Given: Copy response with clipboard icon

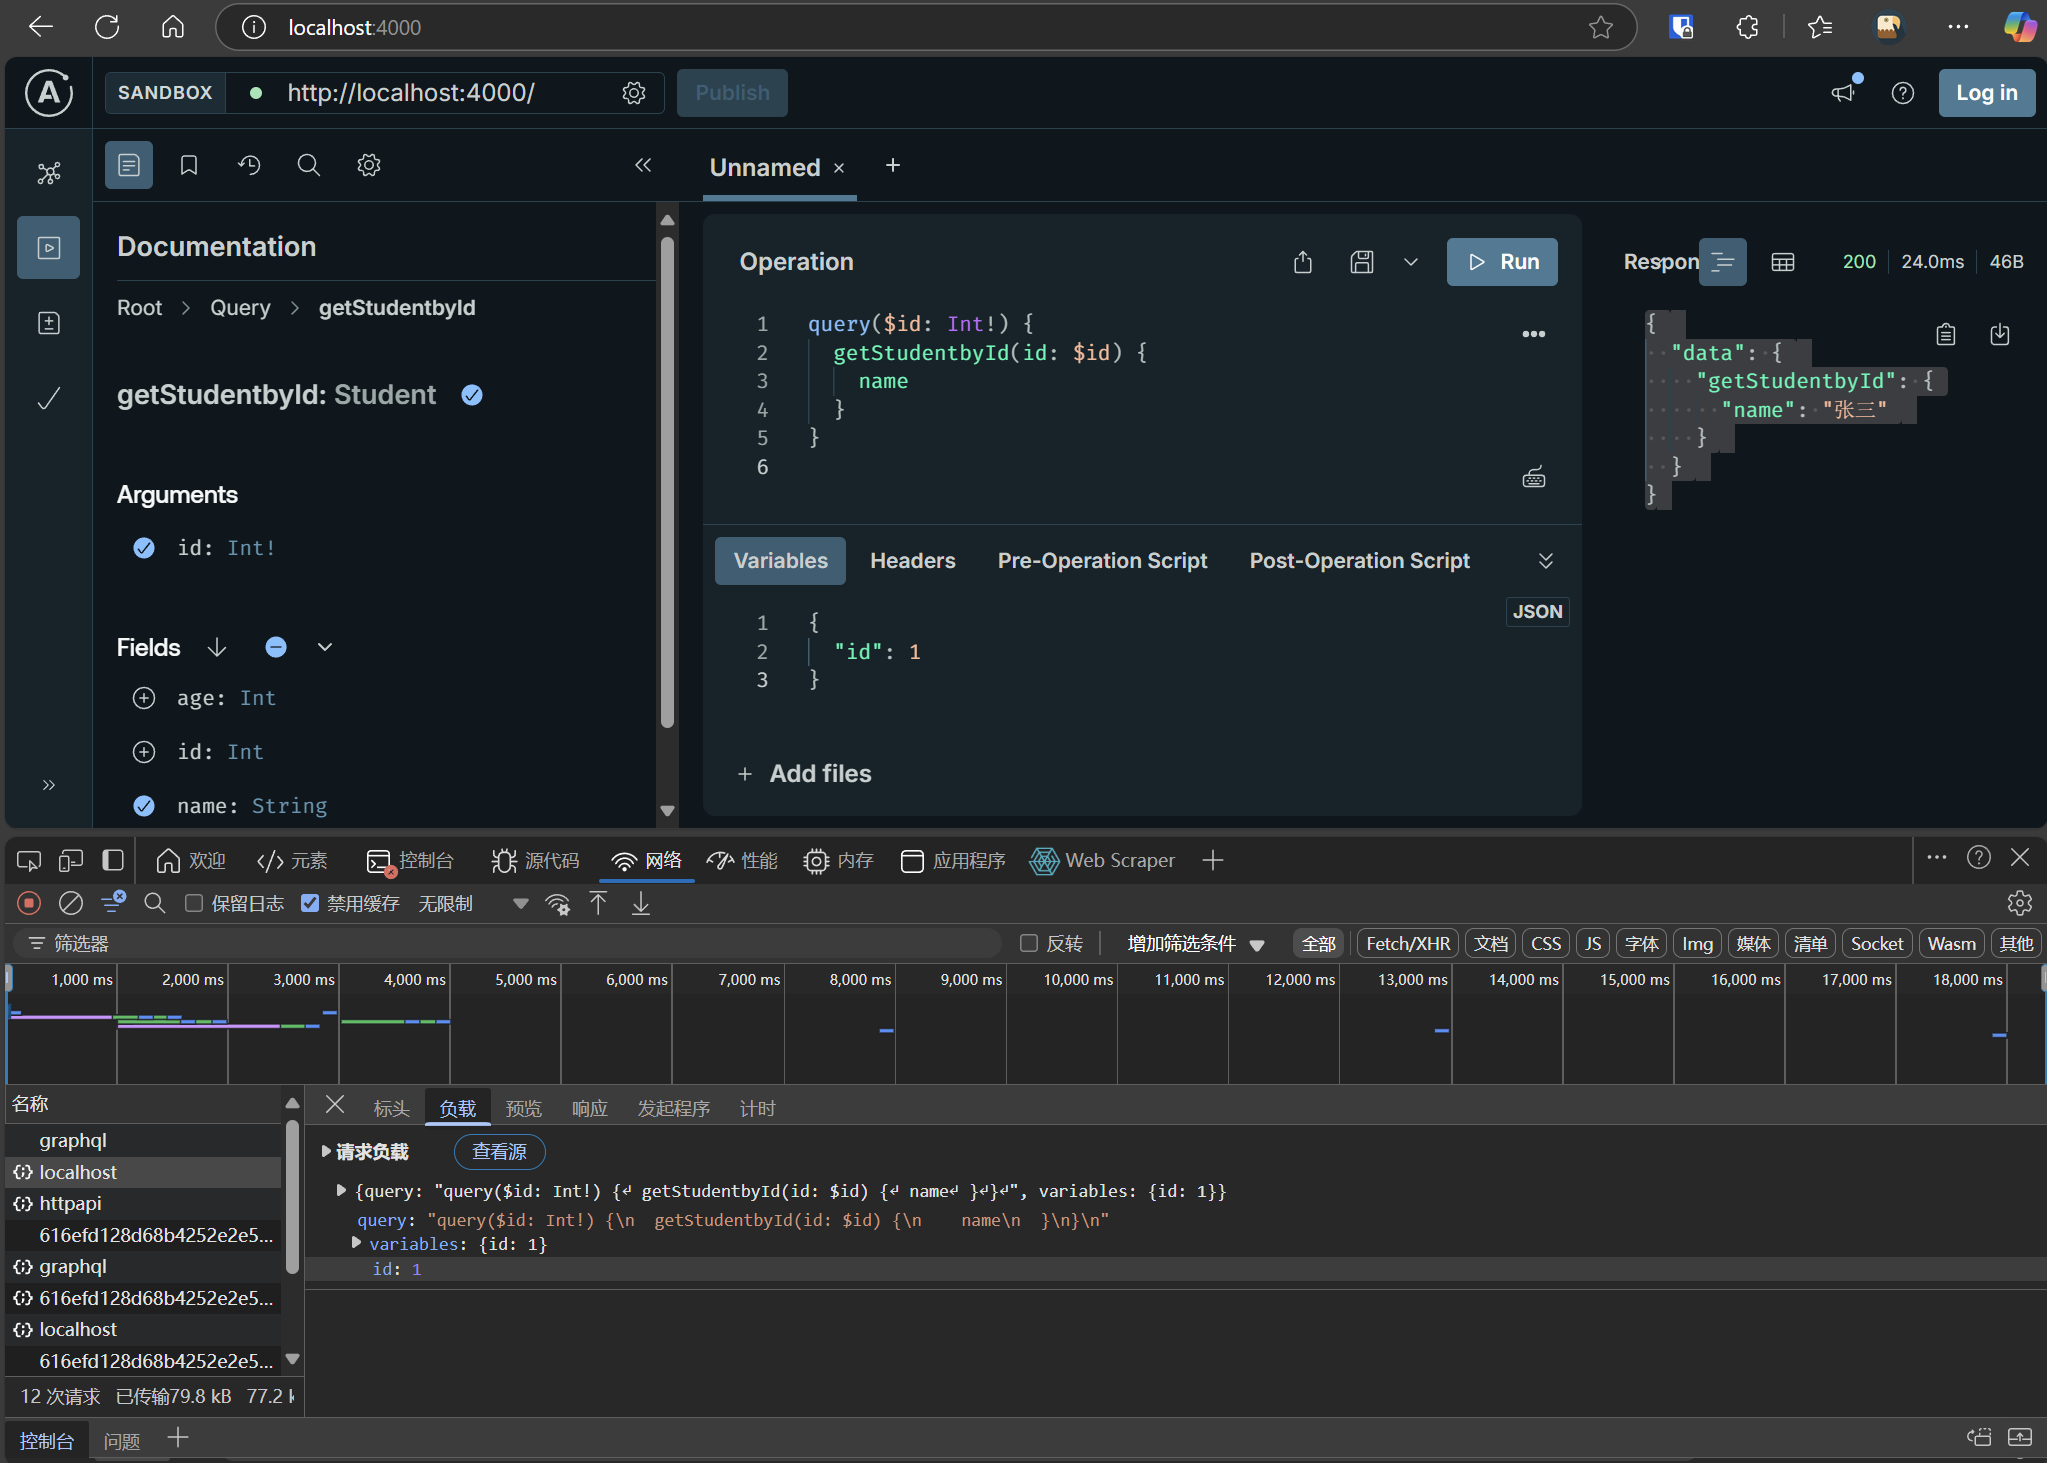Looking at the screenshot, I should (x=1945, y=334).
